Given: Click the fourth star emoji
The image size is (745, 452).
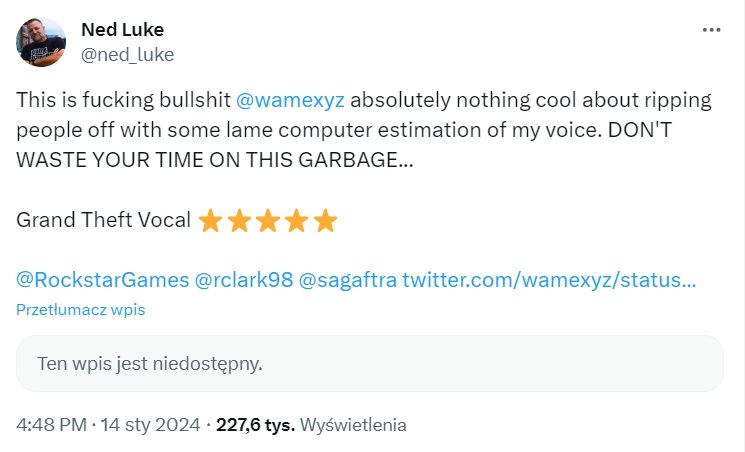Looking at the screenshot, I should point(297,220).
